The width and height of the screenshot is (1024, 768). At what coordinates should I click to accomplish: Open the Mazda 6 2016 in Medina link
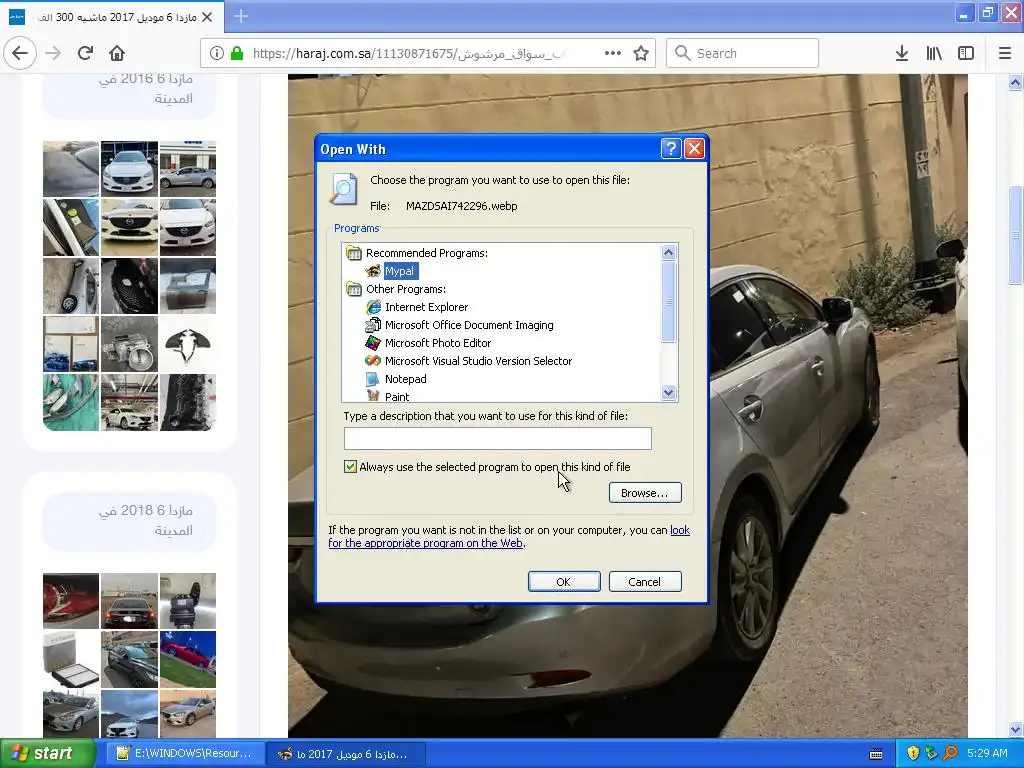tap(145, 88)
